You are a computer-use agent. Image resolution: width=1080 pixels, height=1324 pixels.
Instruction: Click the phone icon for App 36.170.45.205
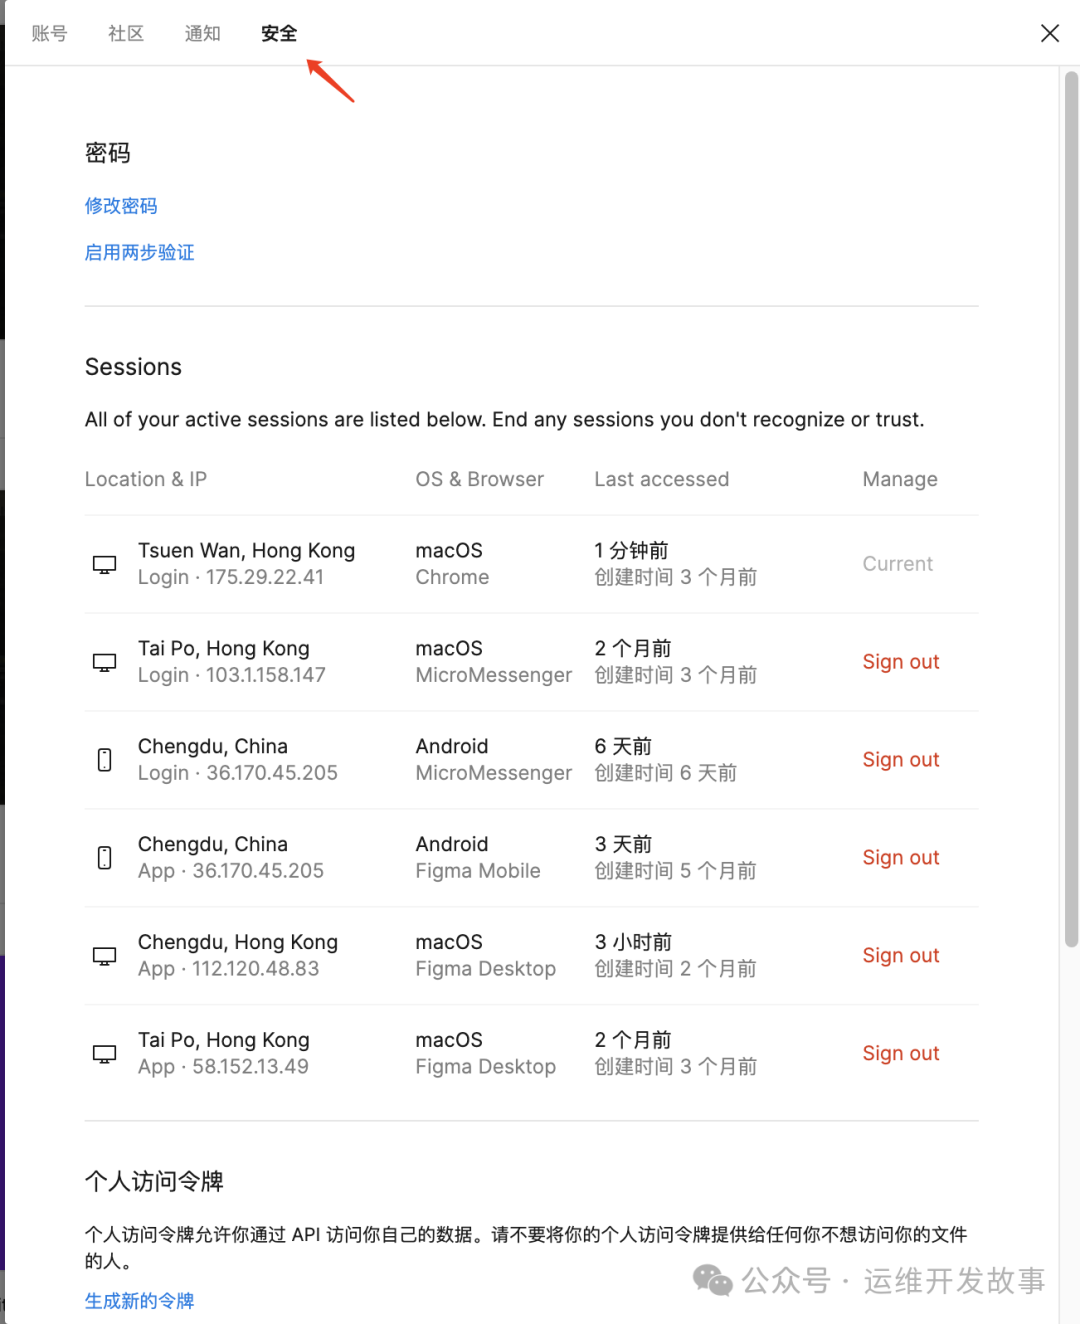104,858
